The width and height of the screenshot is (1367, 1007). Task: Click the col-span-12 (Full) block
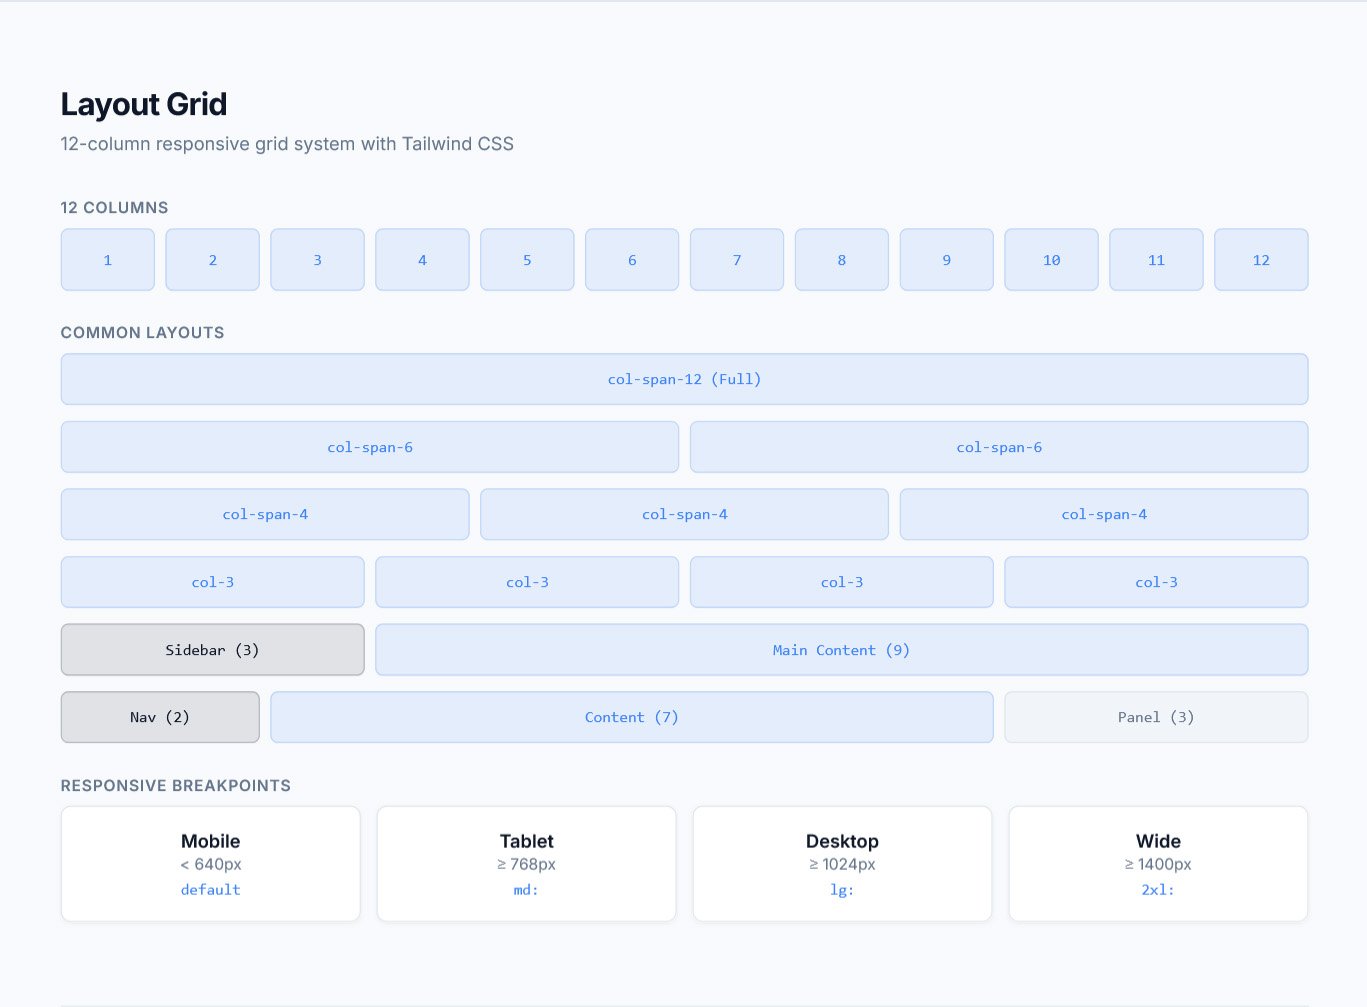(x=684, y=379)
